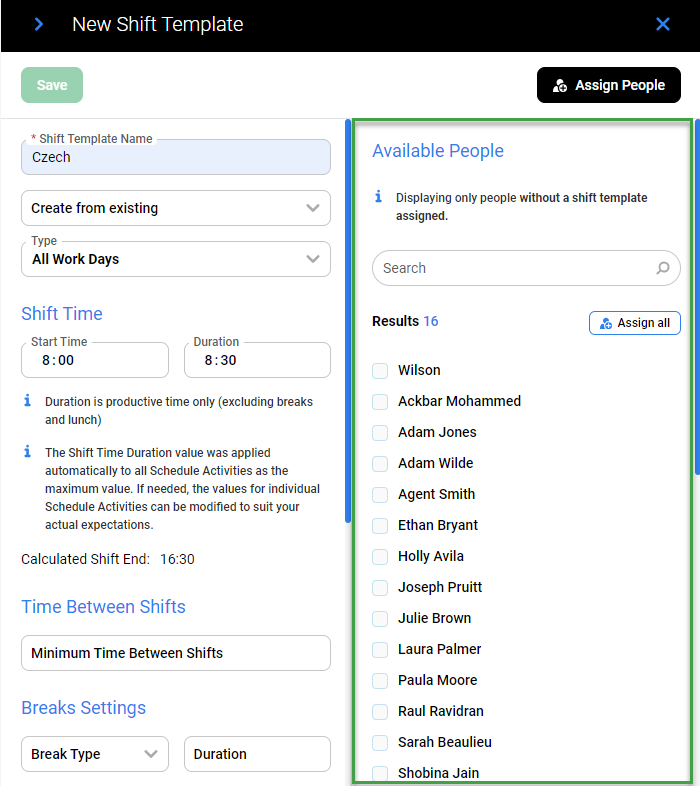700x786 pixels.
Task: Tick the checkbox next to Laura Palmer
Action: click(x=380, y=650)
